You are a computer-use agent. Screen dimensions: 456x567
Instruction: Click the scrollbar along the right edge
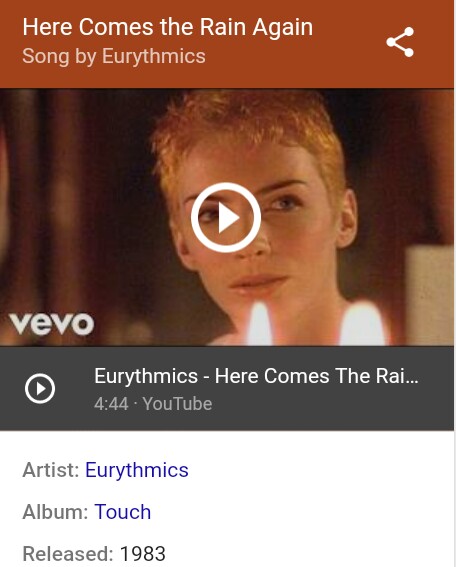[455, 284]
